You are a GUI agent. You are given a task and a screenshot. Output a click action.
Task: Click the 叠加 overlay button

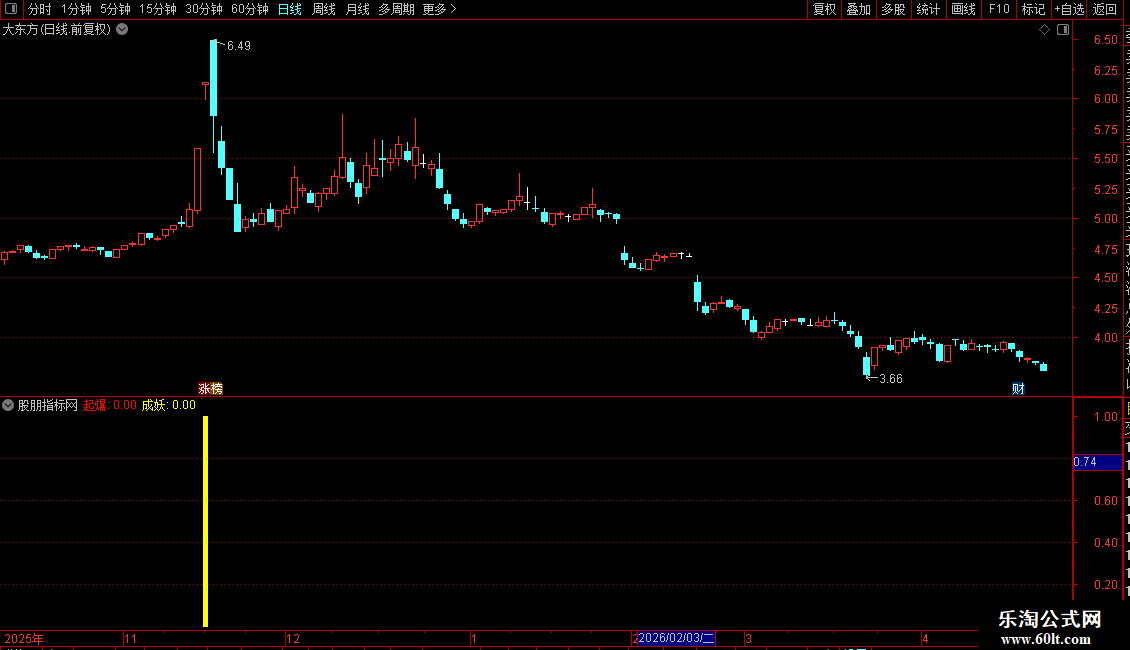(858, 9)
